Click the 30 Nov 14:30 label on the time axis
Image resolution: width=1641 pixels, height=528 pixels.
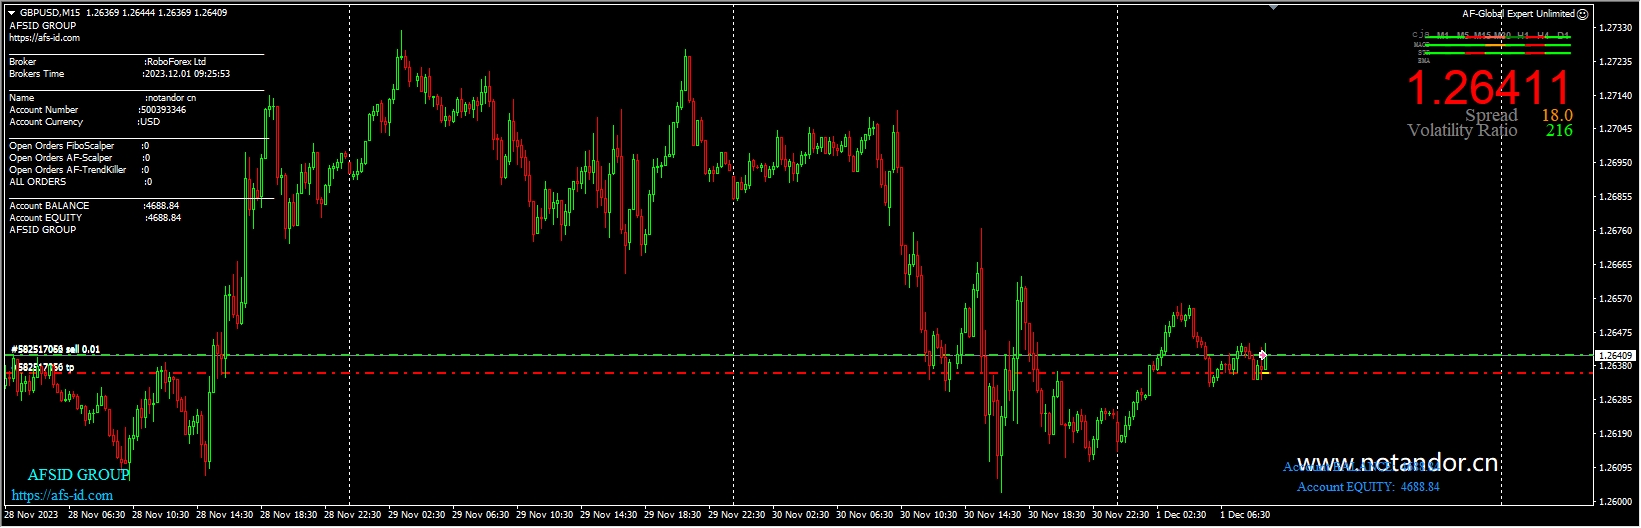992,515
